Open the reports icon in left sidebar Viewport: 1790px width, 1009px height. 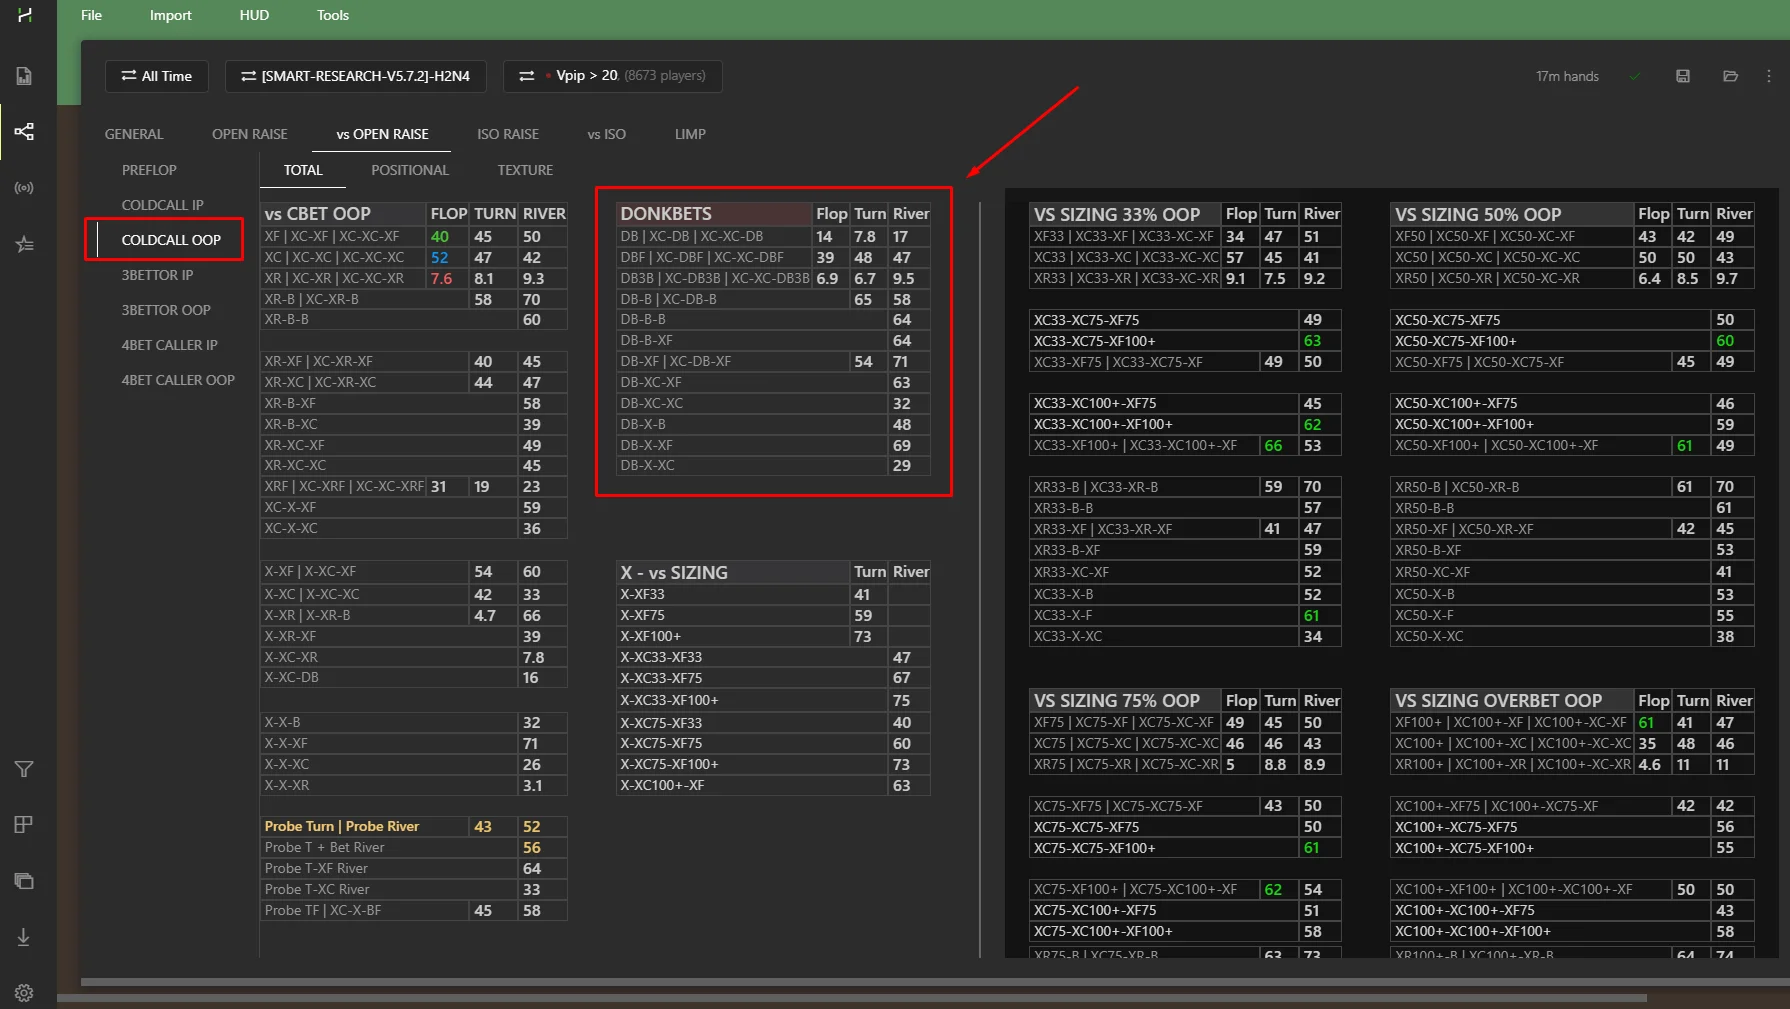24,76
